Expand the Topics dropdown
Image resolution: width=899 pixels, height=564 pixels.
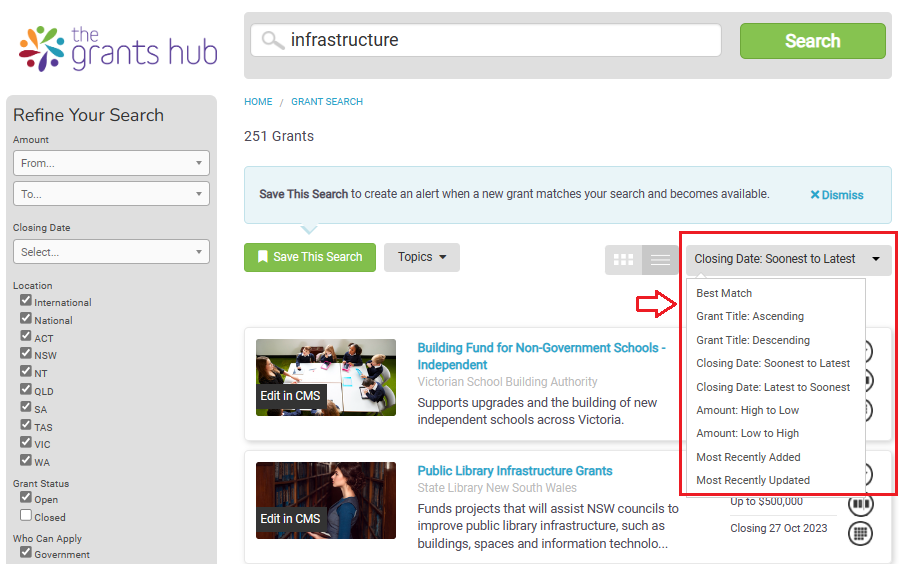pos(421,257)
